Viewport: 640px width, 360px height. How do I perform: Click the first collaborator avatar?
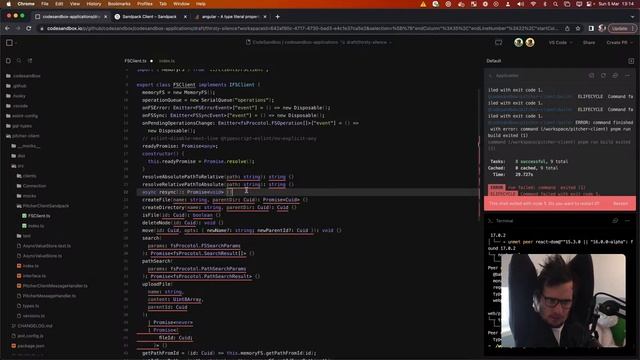coord(518,42)
